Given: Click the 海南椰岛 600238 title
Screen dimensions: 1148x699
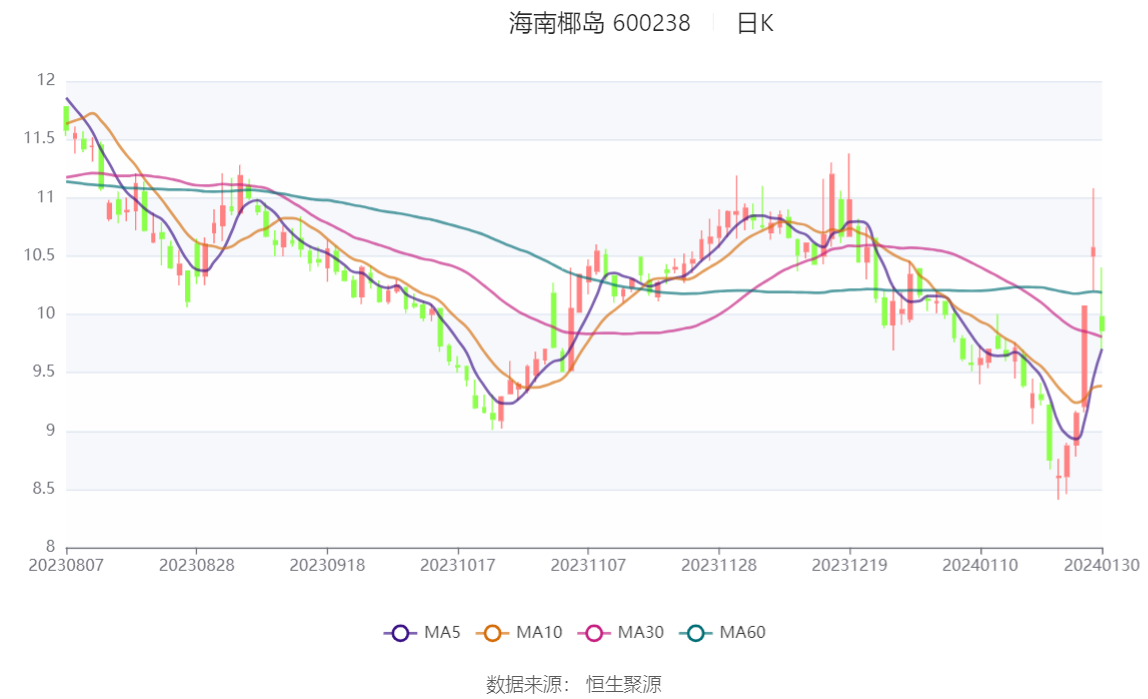Looking at the screenshot, I should (x=600, y=23).
